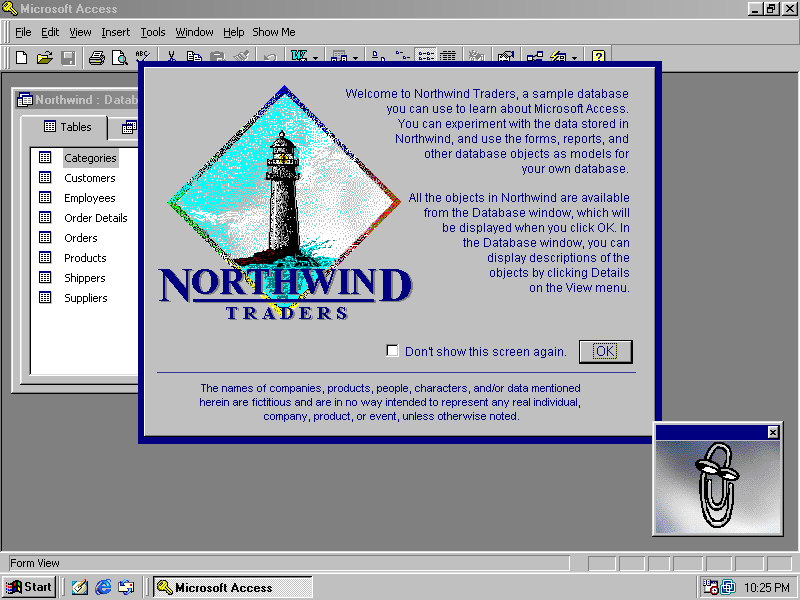Viewport: 800px width, 600px height.
Task: Select the Suppliers table
Action: [x=86, y=297]
